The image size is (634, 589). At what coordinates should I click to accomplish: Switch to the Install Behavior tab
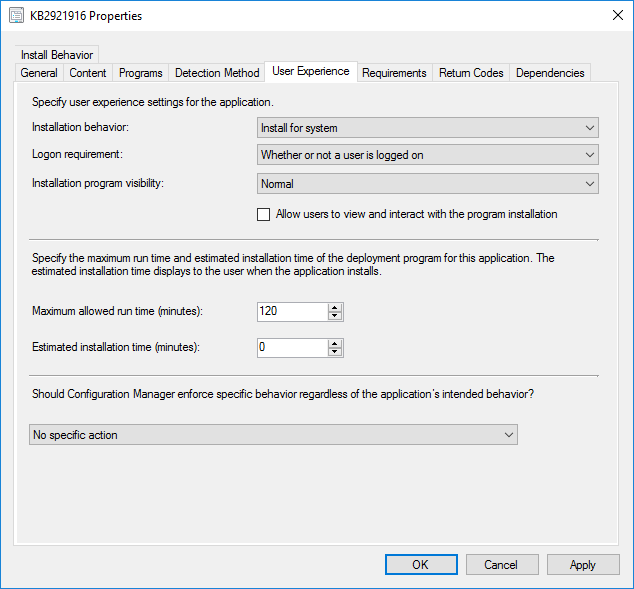click(57, 55)
